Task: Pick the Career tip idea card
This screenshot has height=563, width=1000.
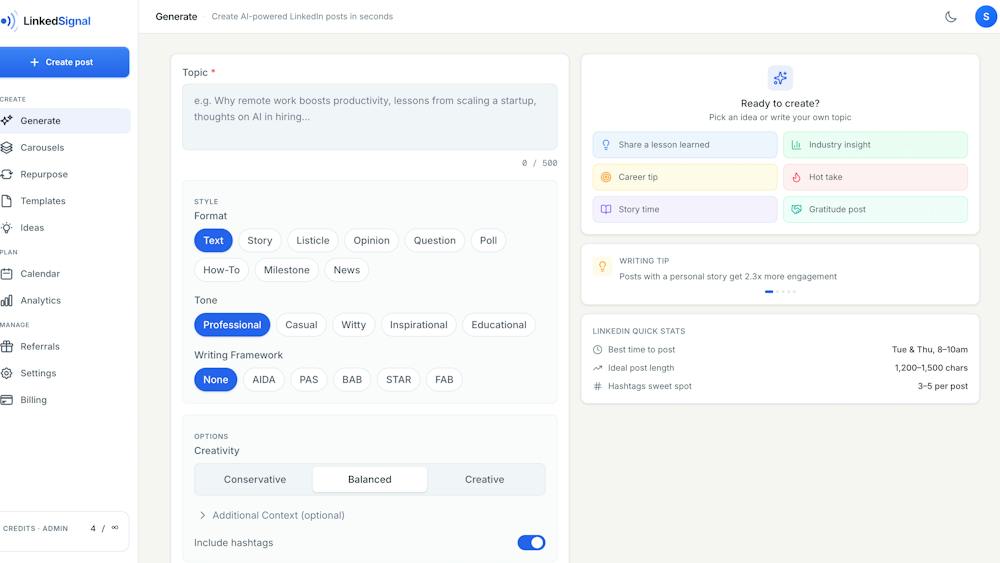Action: click(x=685, y=177)
